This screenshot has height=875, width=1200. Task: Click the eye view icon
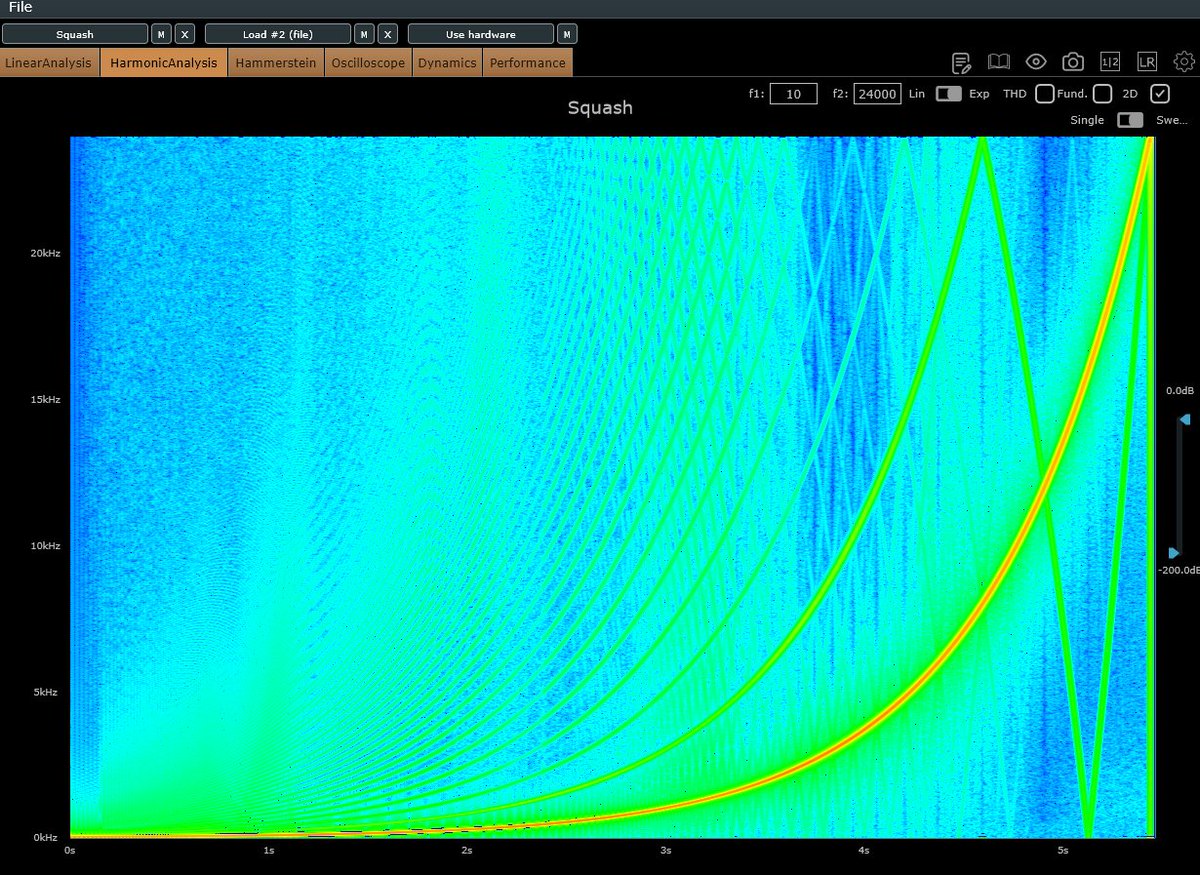(1035, 62)
